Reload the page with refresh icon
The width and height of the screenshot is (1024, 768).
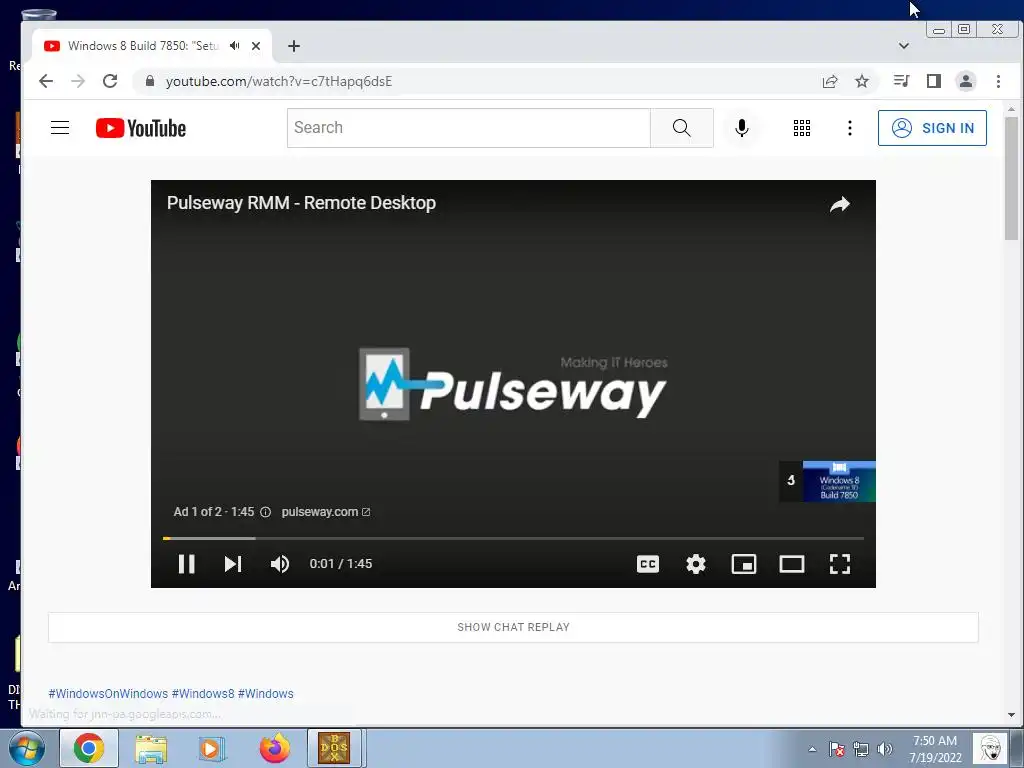tap(110, 81)
